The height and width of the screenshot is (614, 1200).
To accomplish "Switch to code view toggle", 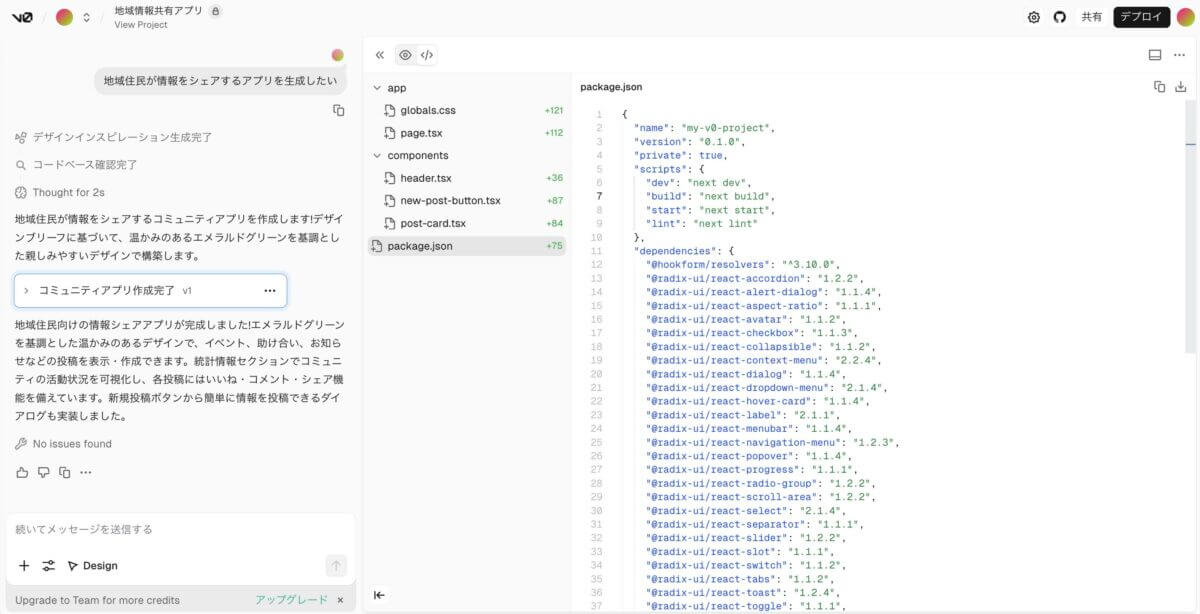I will click(x=427, y=55).
